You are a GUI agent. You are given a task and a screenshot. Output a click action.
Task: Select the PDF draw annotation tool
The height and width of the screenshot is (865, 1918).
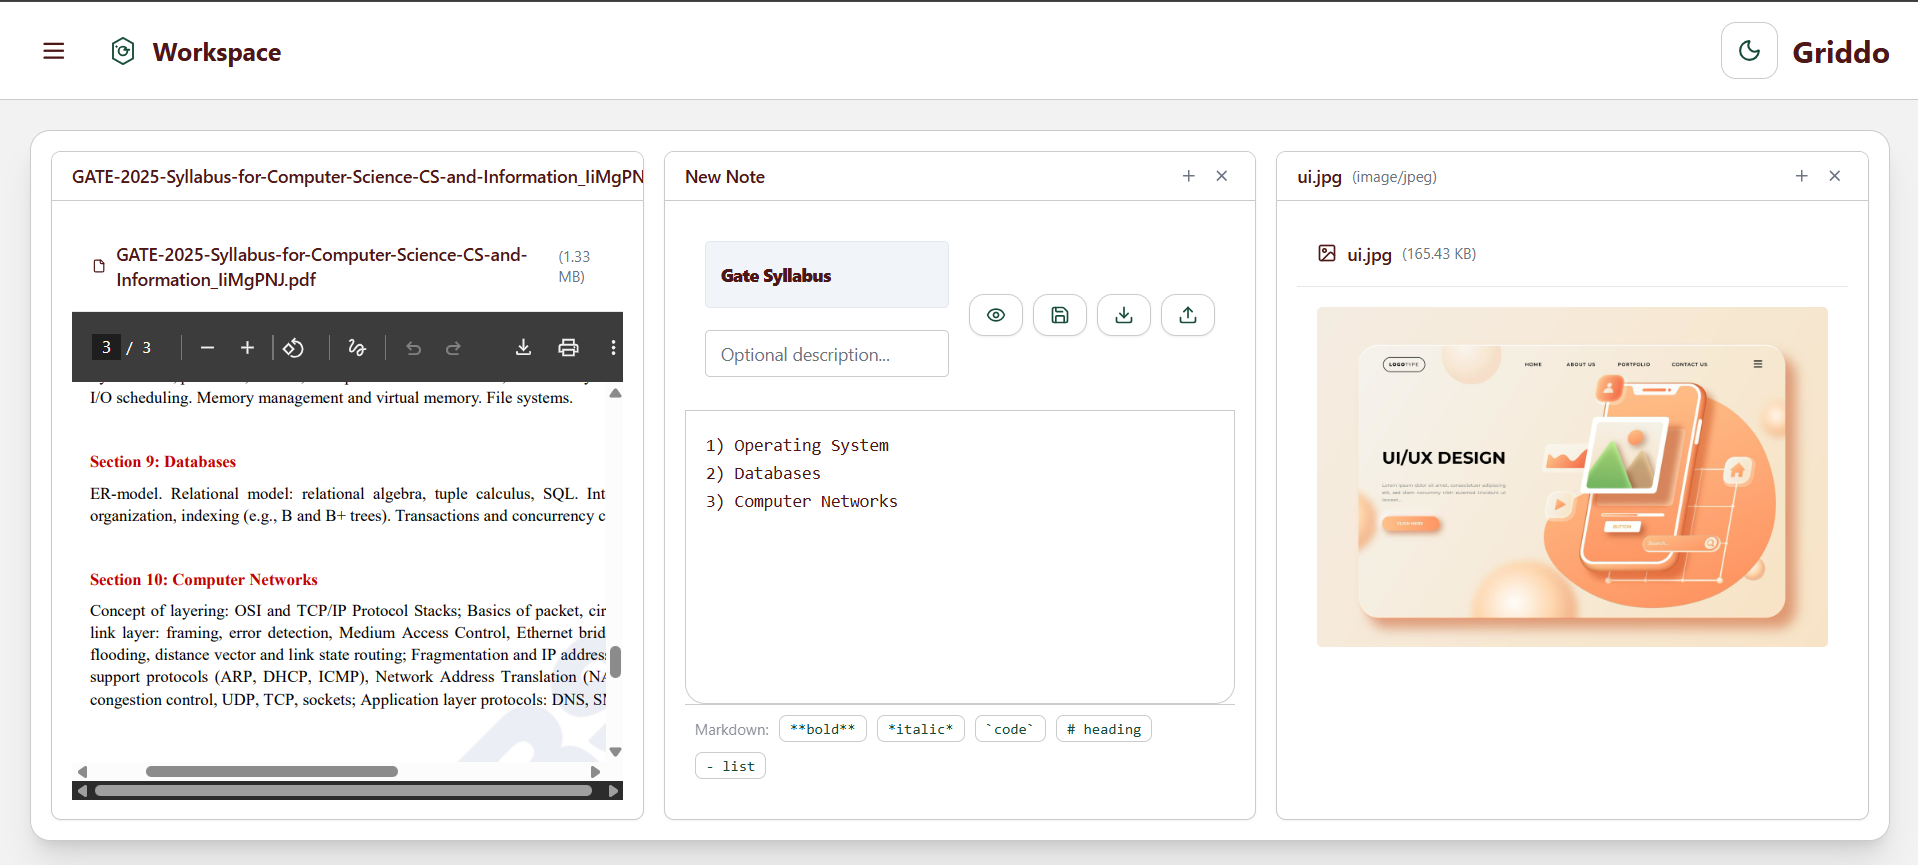(x=357, y=347)
